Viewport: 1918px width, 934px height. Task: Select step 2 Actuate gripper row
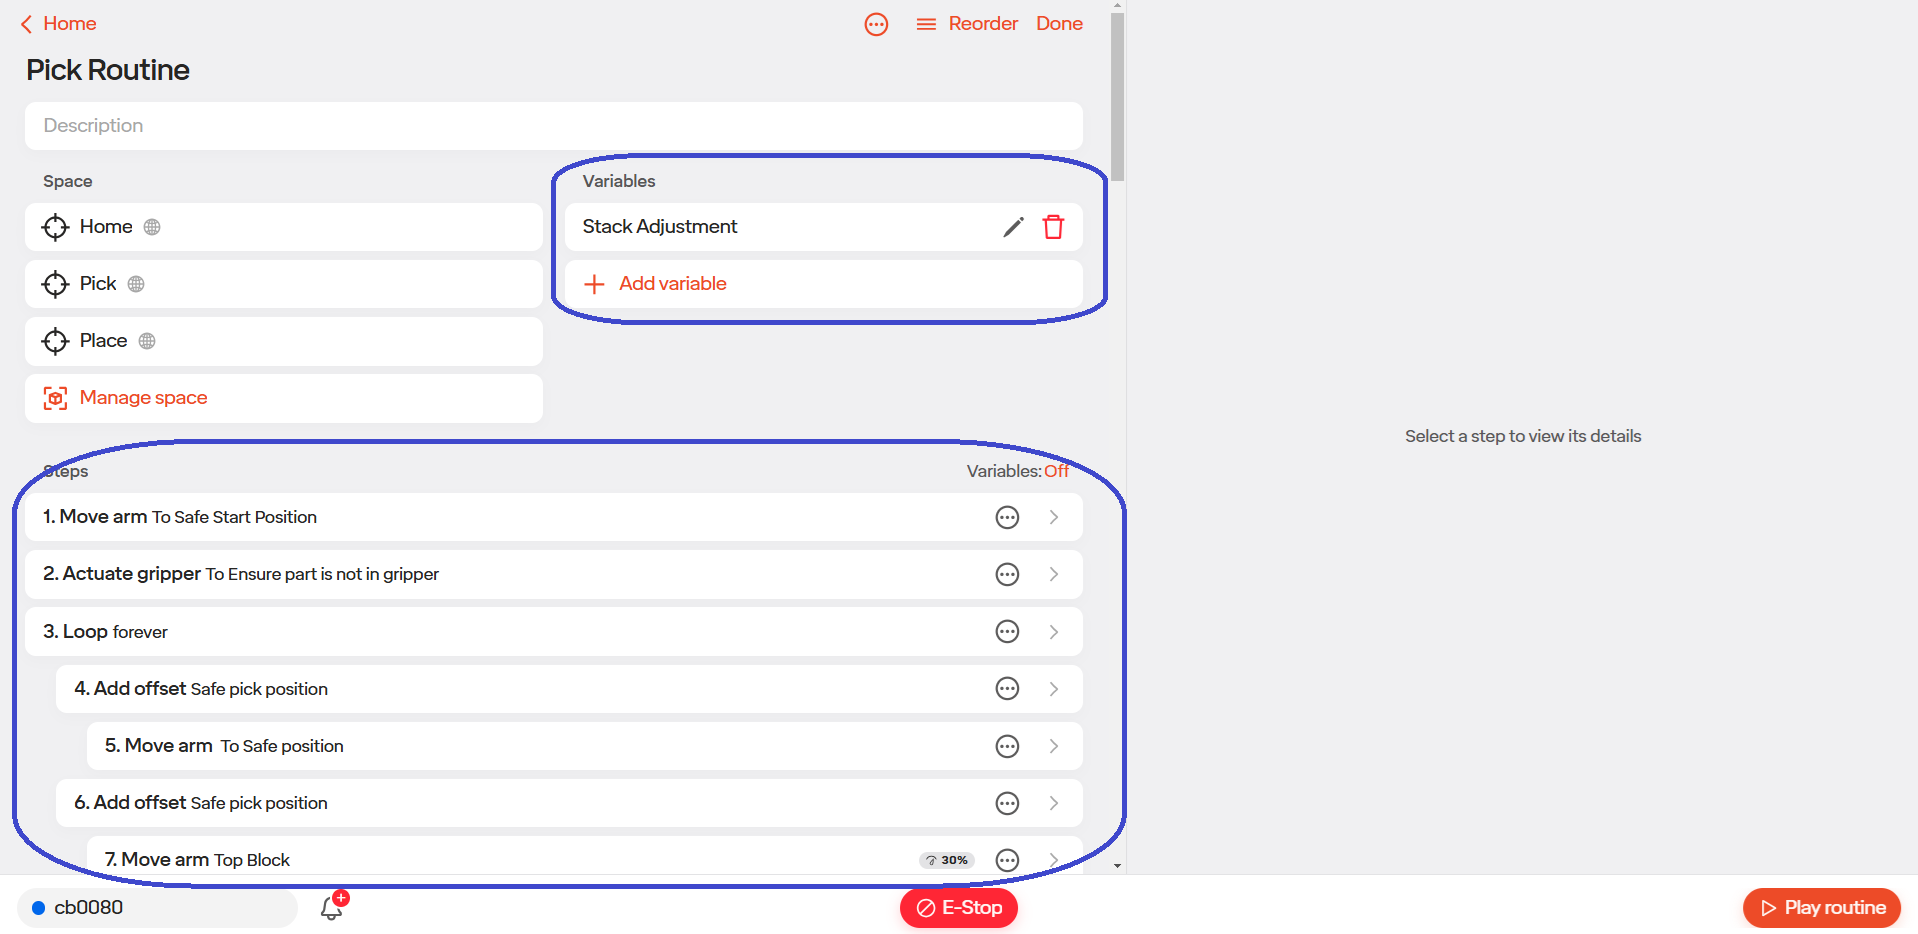(x=554, y=574)
